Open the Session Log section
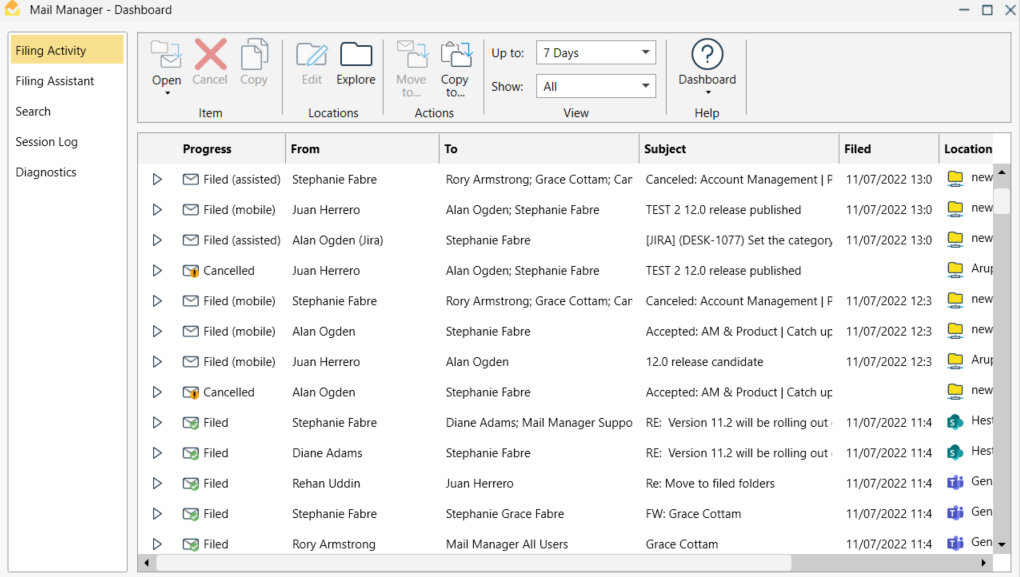 (46, 142)
